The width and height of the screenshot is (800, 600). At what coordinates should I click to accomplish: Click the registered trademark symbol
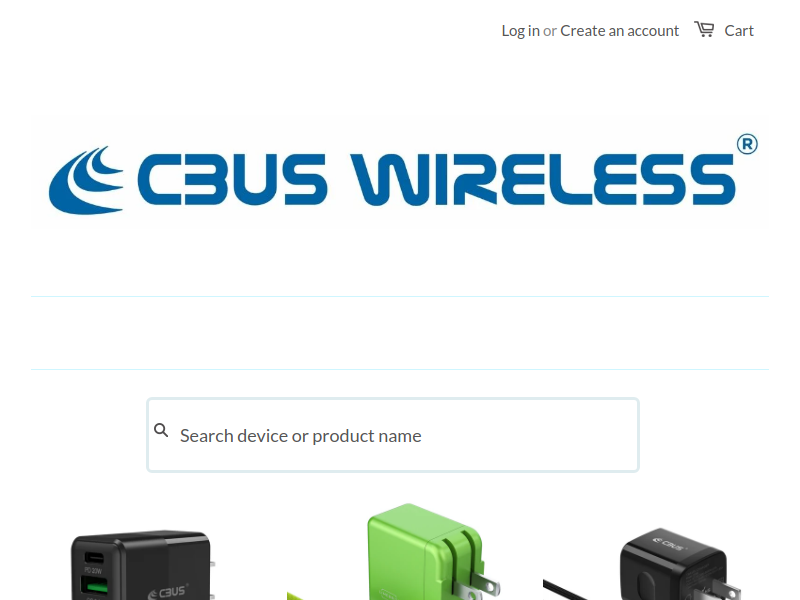point(747,144)
